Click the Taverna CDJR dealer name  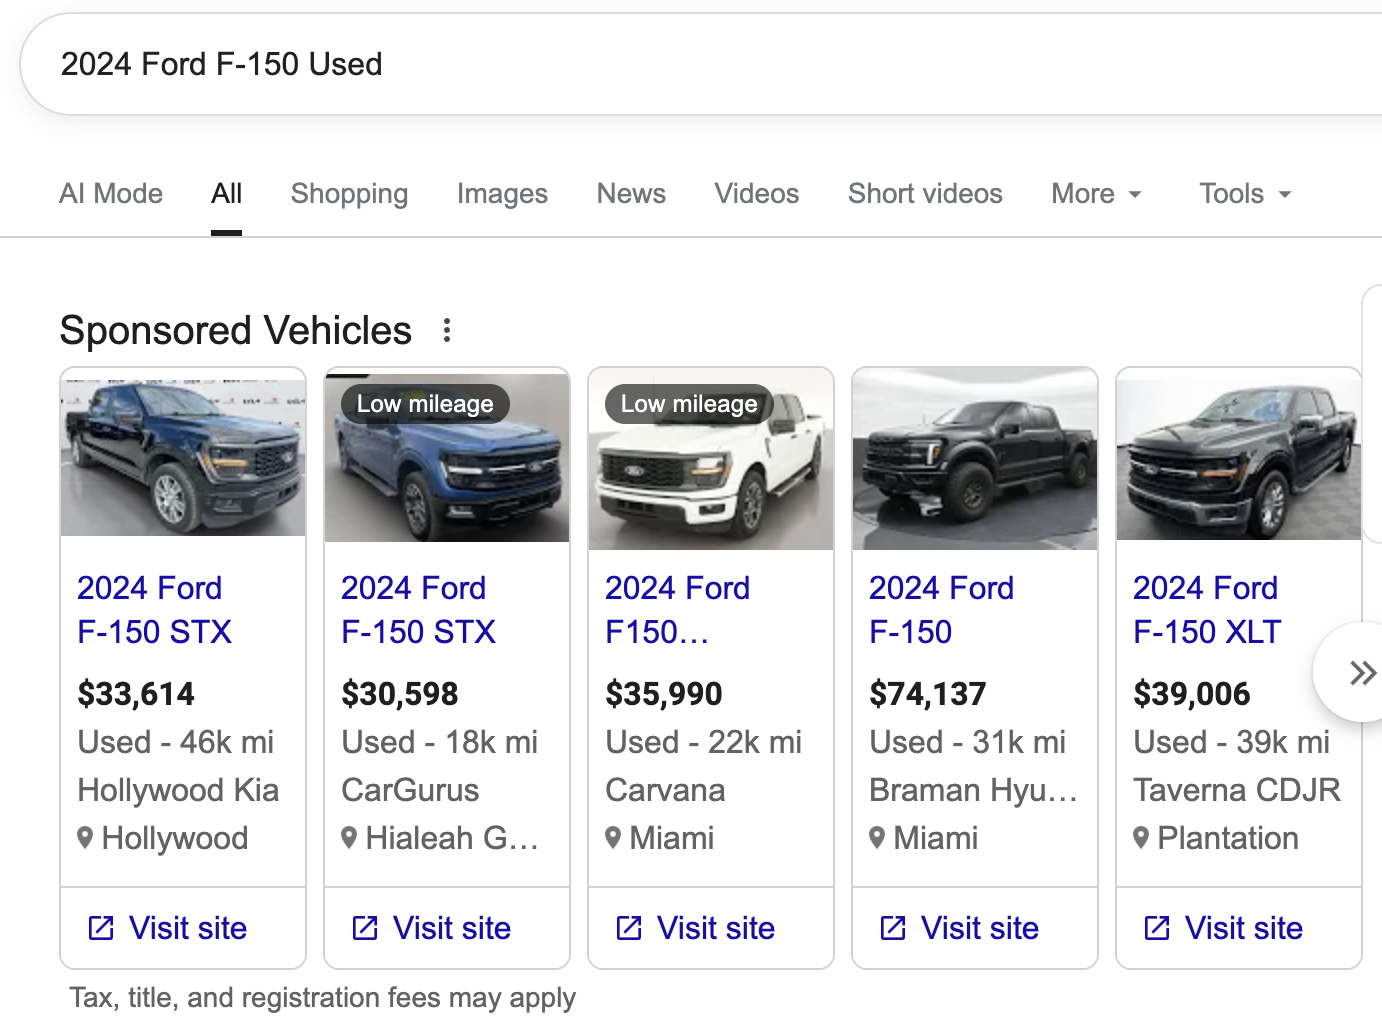coord(1237,790)
